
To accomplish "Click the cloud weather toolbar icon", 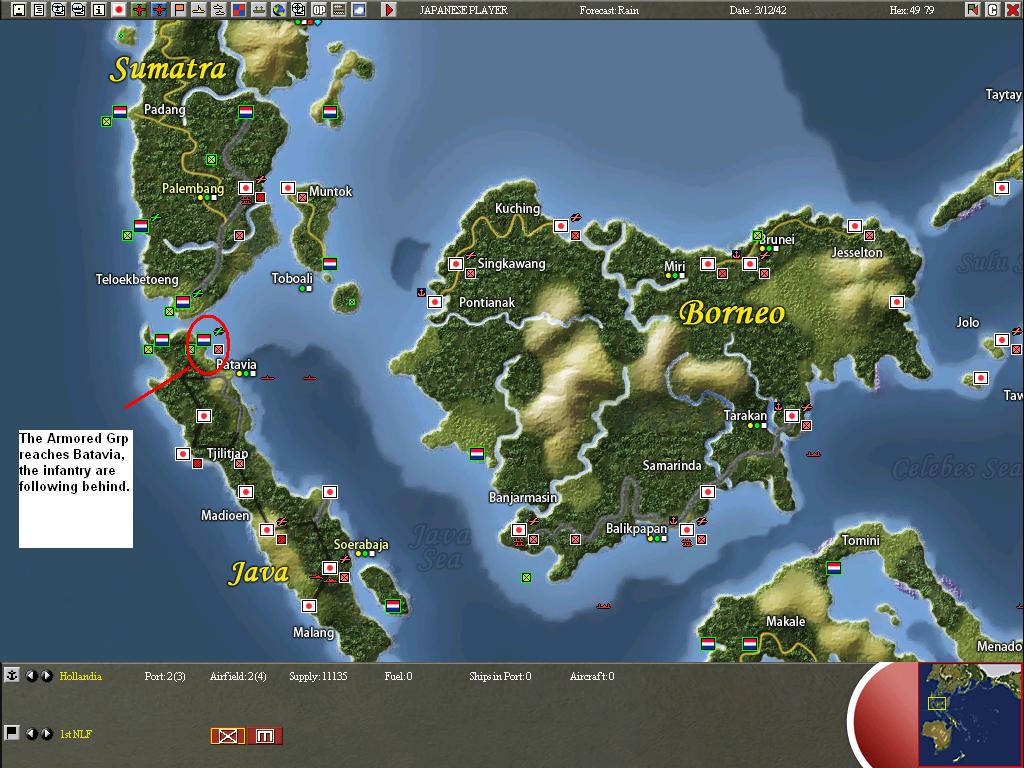I will click(359, 9).
